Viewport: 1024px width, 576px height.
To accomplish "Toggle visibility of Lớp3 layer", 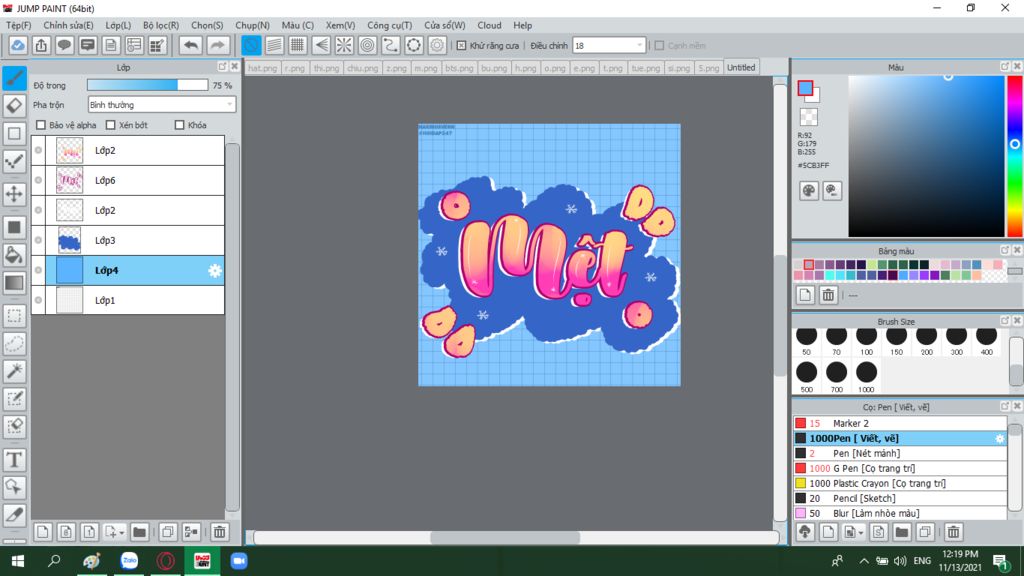I will [39, 240].
